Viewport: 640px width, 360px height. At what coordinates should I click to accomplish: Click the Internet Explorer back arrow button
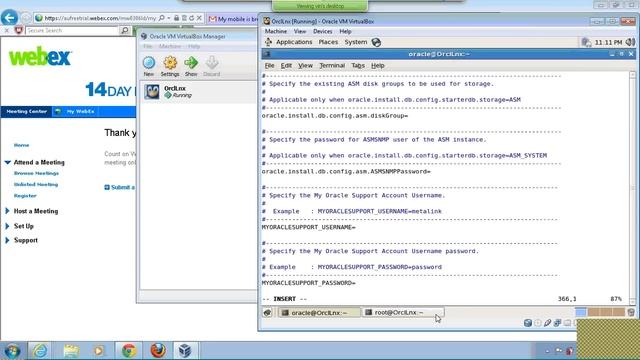(9, 18)
